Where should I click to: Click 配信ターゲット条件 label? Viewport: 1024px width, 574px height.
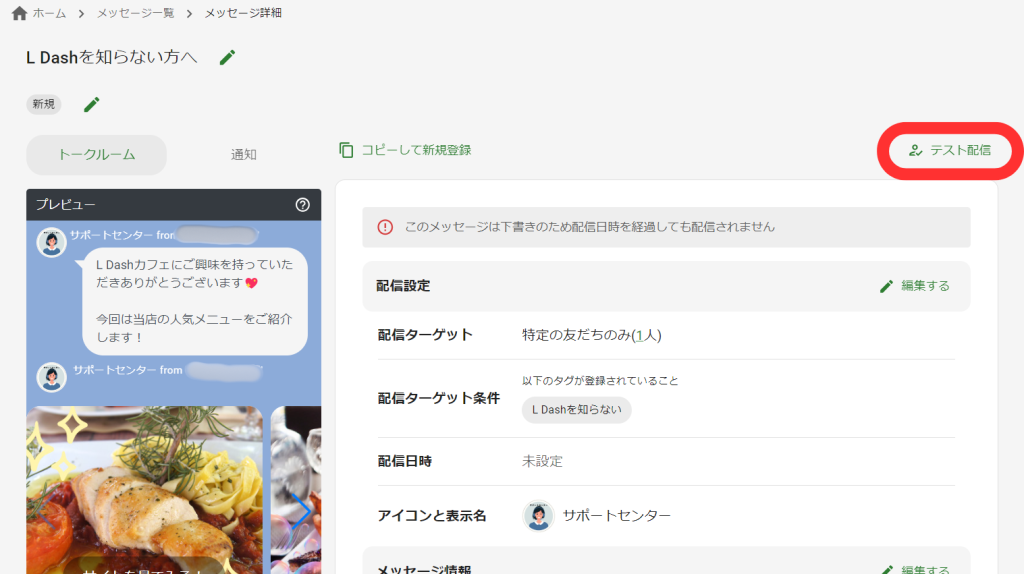click(439, 398)
